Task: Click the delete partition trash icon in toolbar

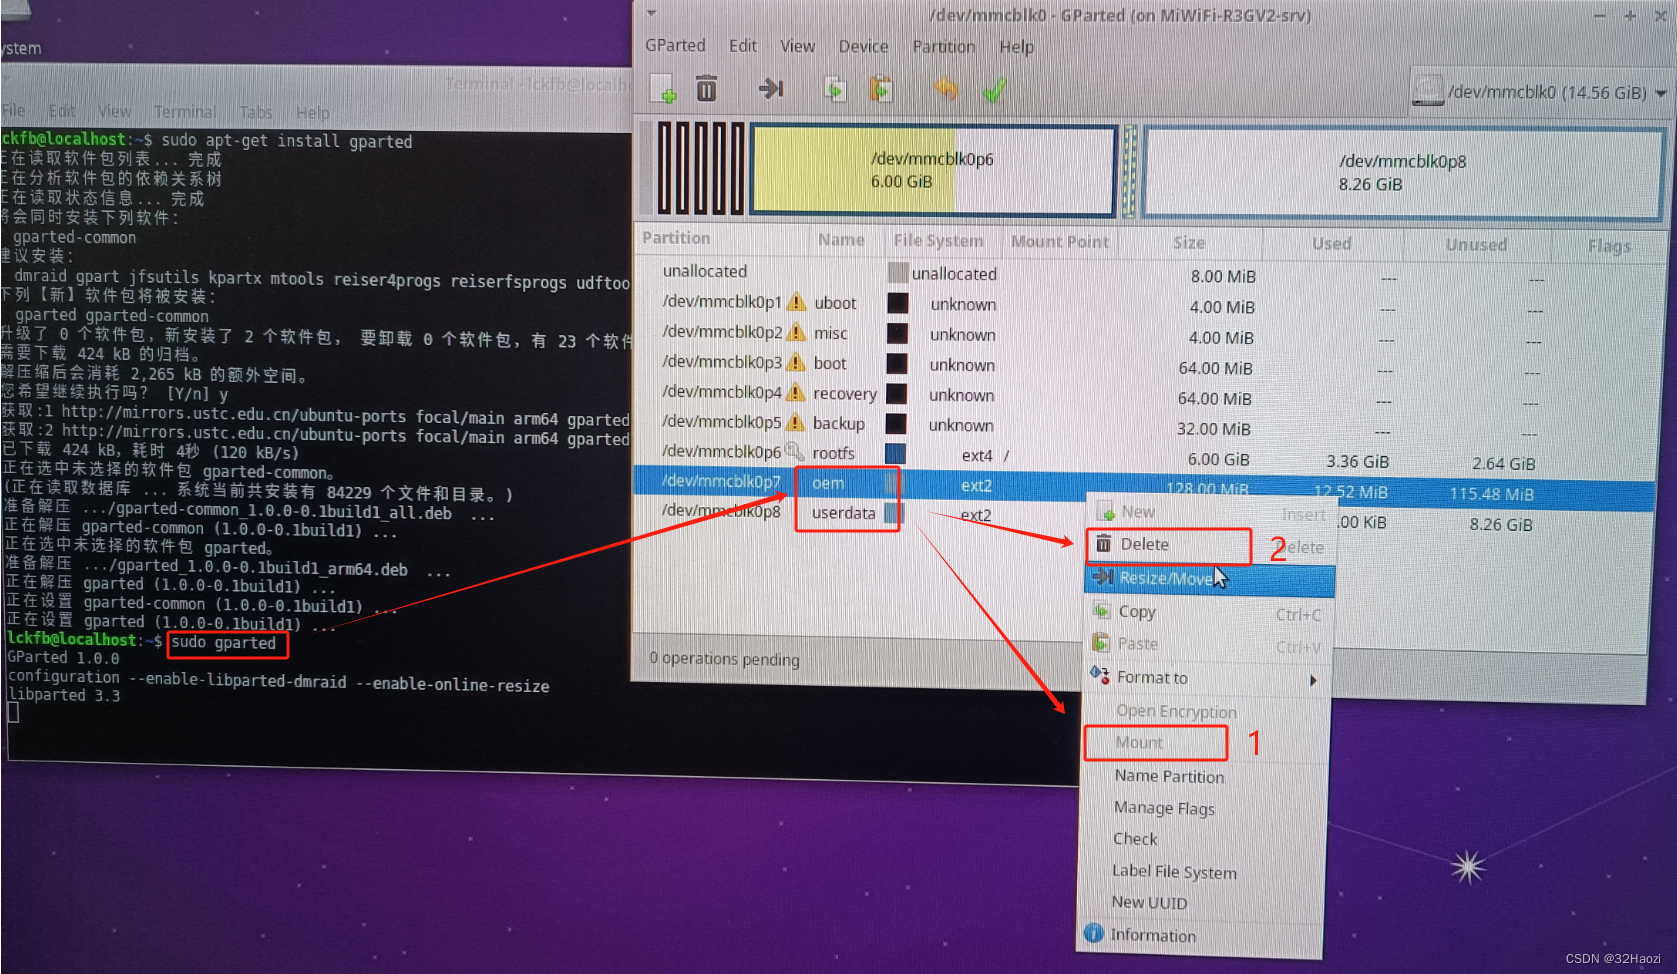Action: pos(706,89)
